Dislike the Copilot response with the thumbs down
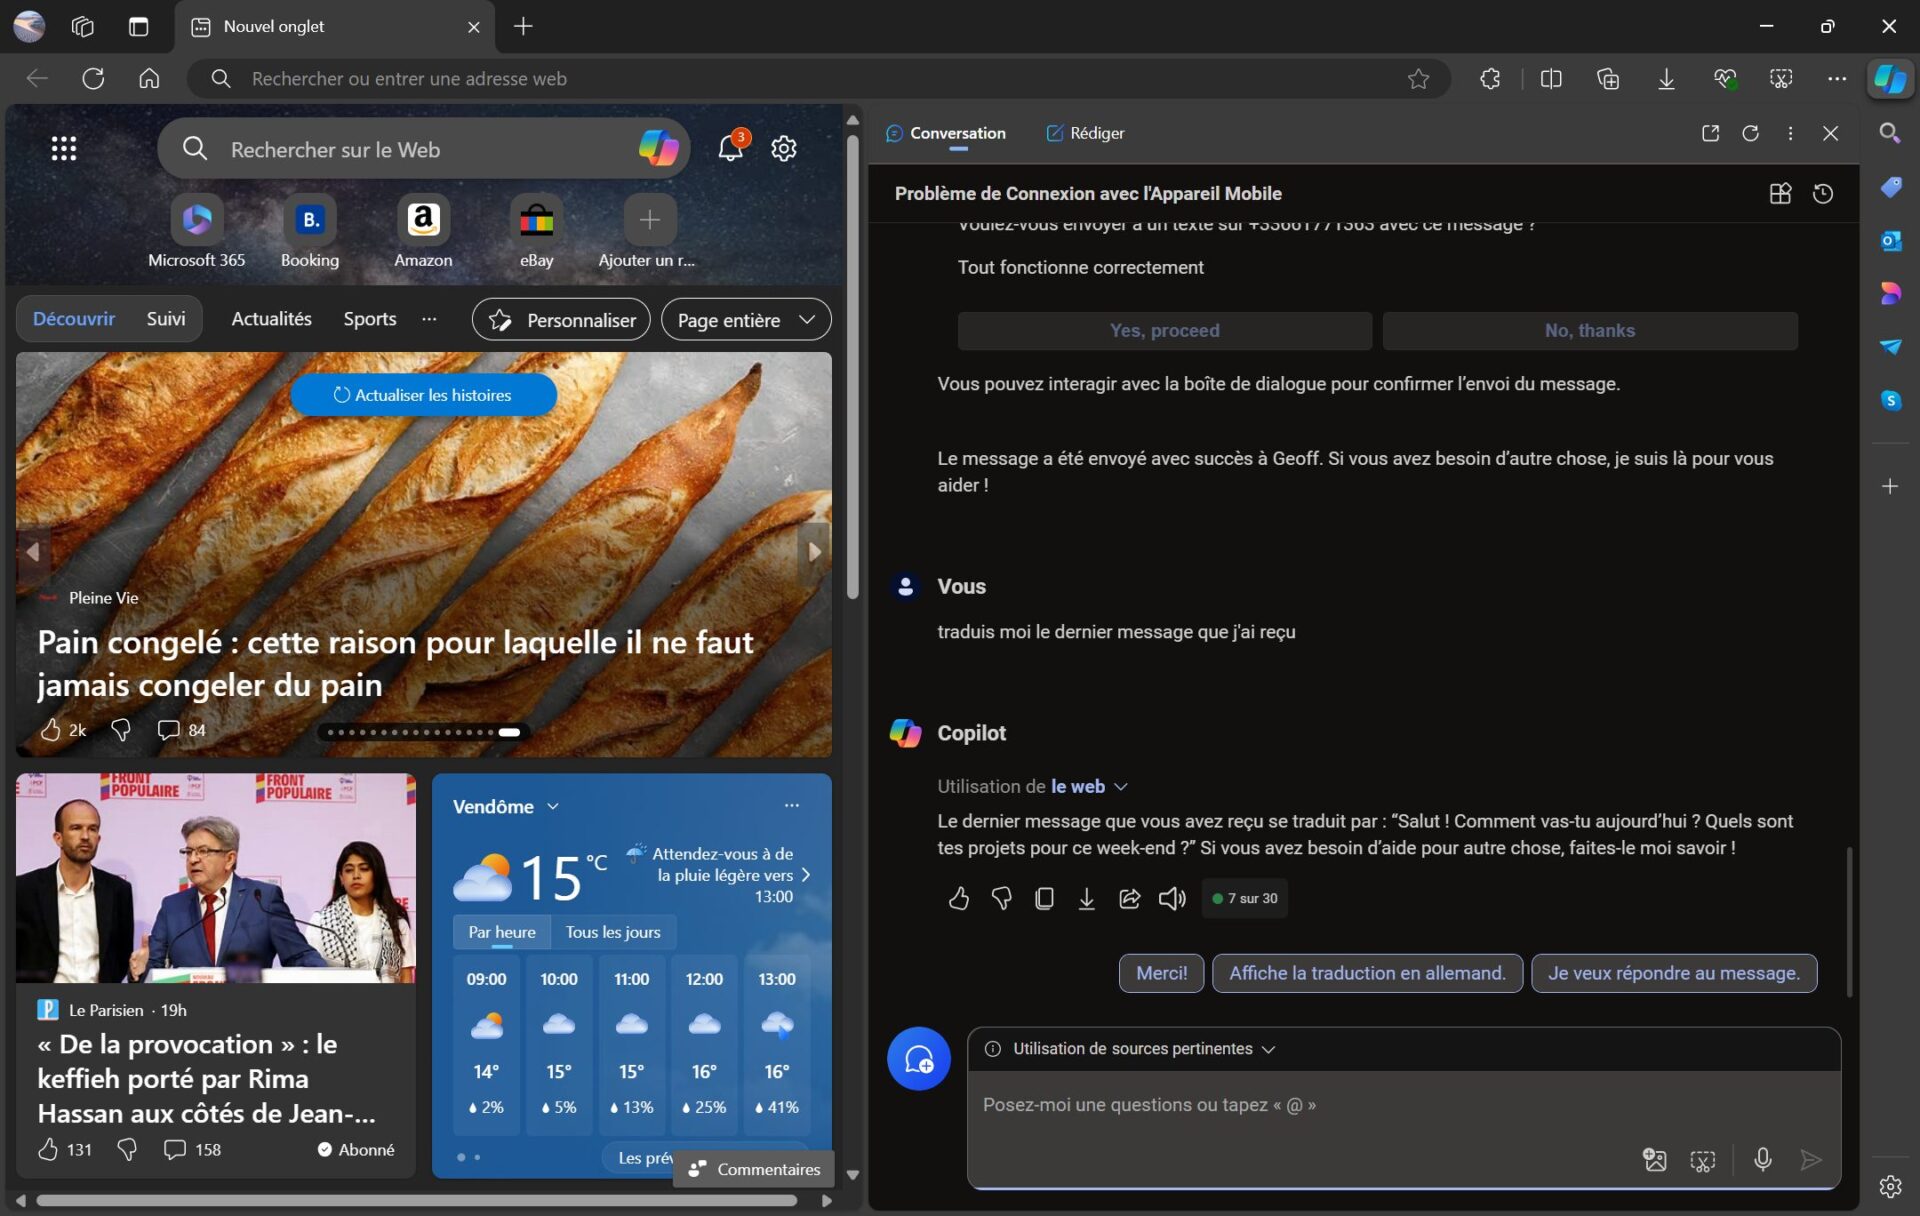The height and width of the screenshot is (1216, 1920). [1001, 898]
